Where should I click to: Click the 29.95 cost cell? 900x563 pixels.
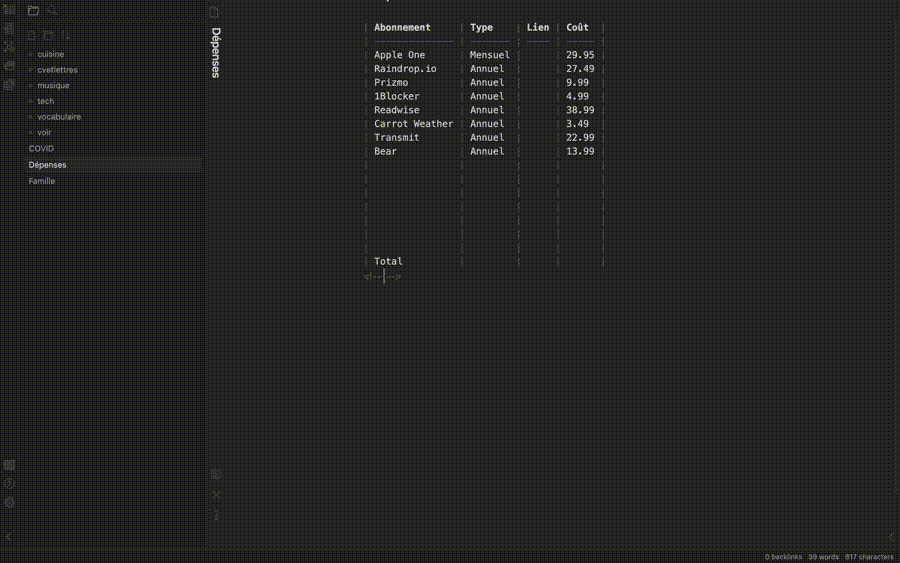(x=580, y=55)
